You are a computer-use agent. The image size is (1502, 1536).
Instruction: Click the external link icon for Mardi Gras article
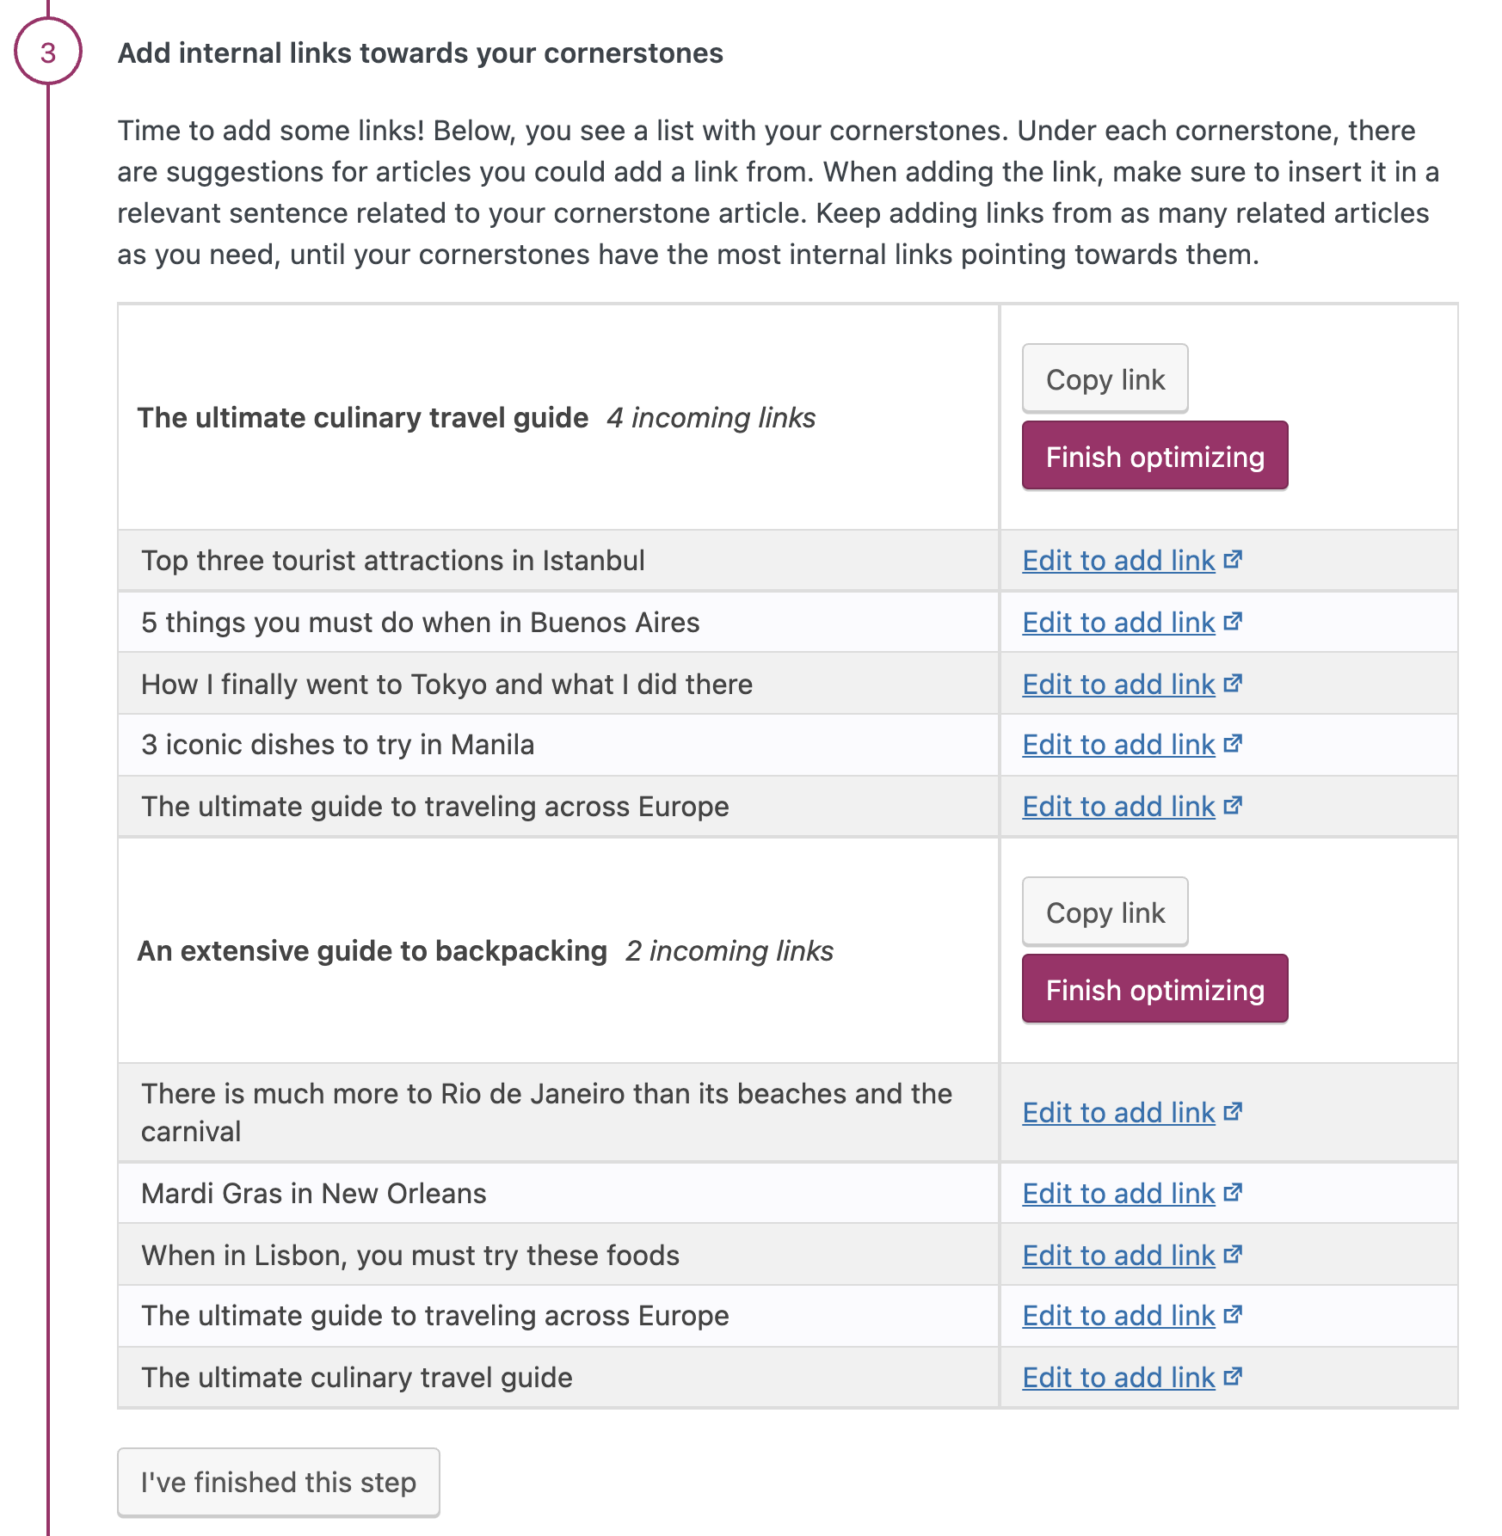tap(1234, 1192)
